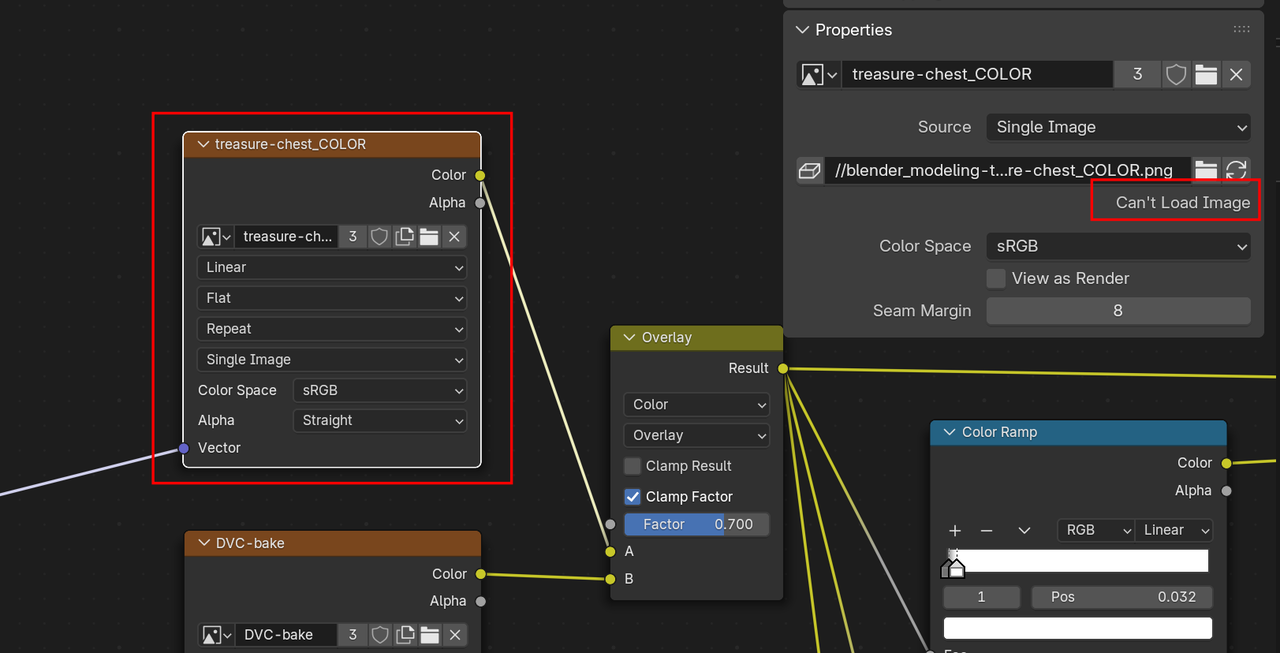Viewport: 1280px width, 653px height.
Task: Open Color Ramp interpolation dropdown set to Linear
Action: pos(1174,530)
